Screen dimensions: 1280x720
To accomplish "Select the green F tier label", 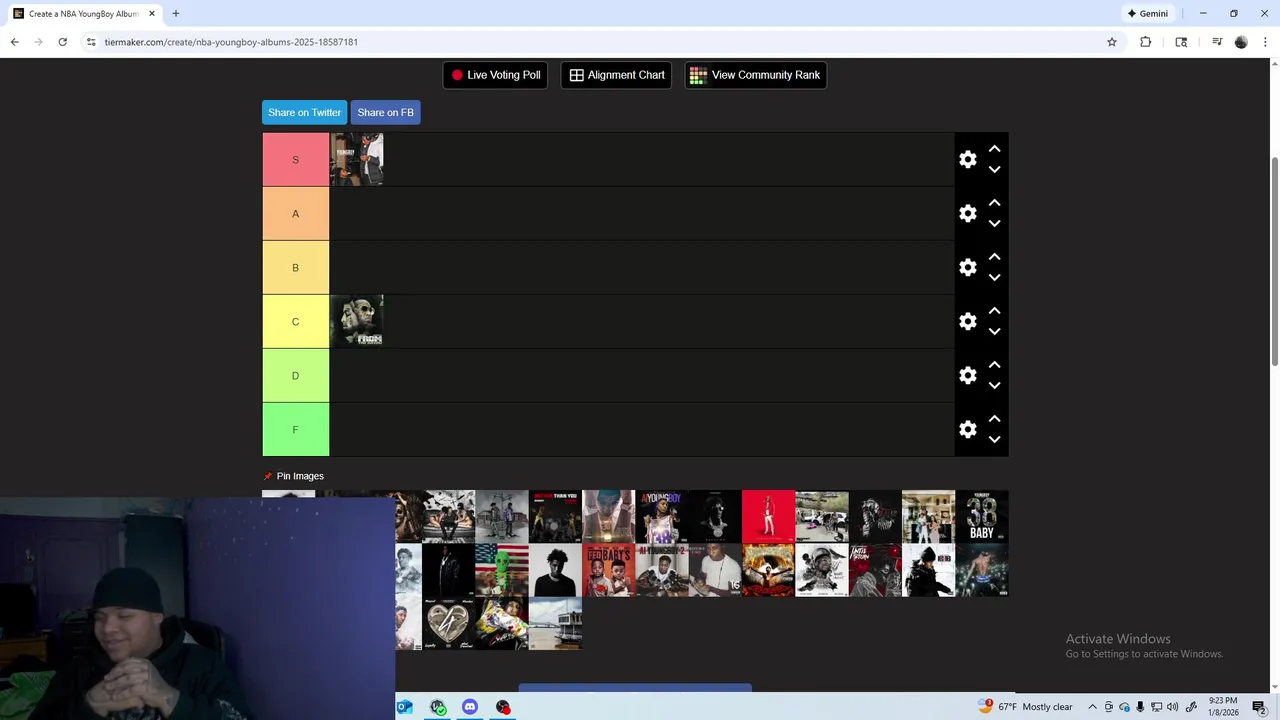I will (295, 430).
